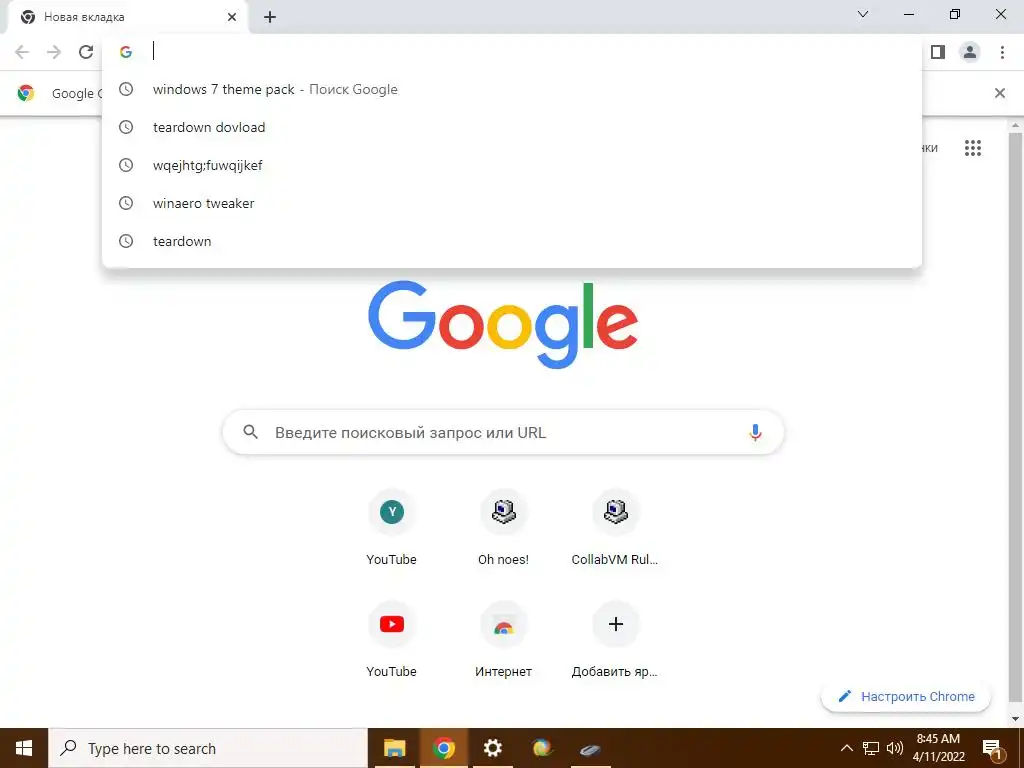
Task: Click the Google G icon in address bar
Action: click(x=126, y=52)
